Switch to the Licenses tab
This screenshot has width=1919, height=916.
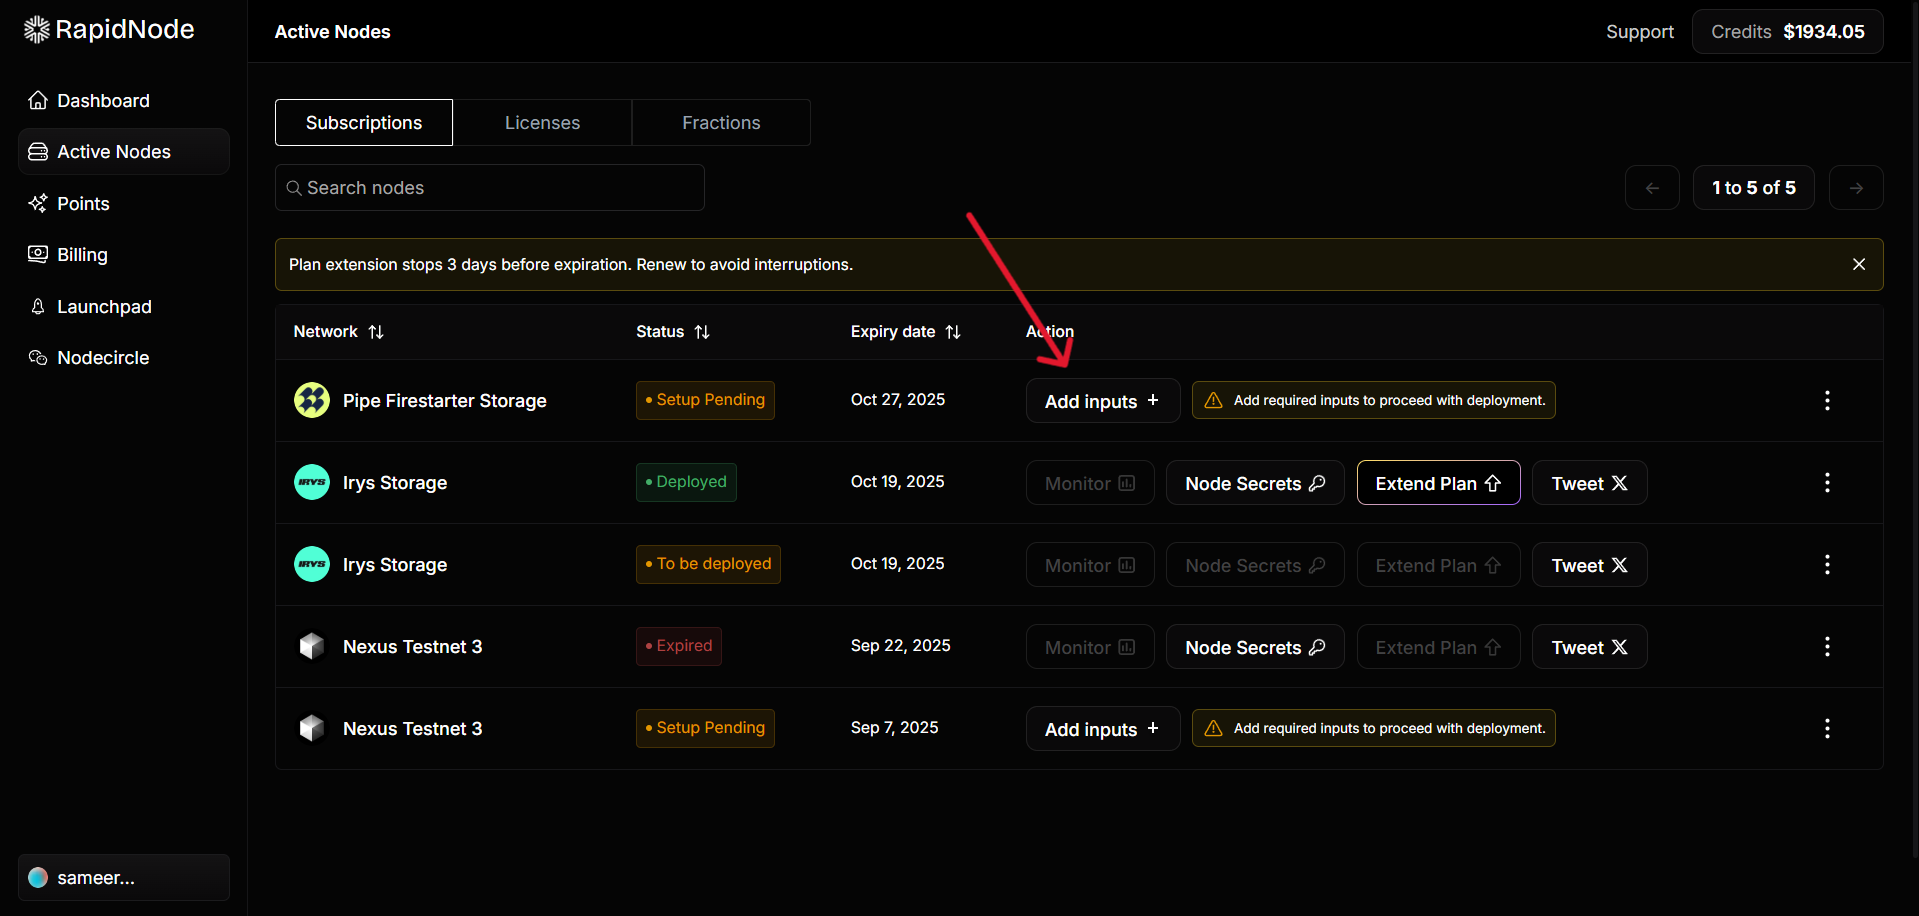[542, 123]
